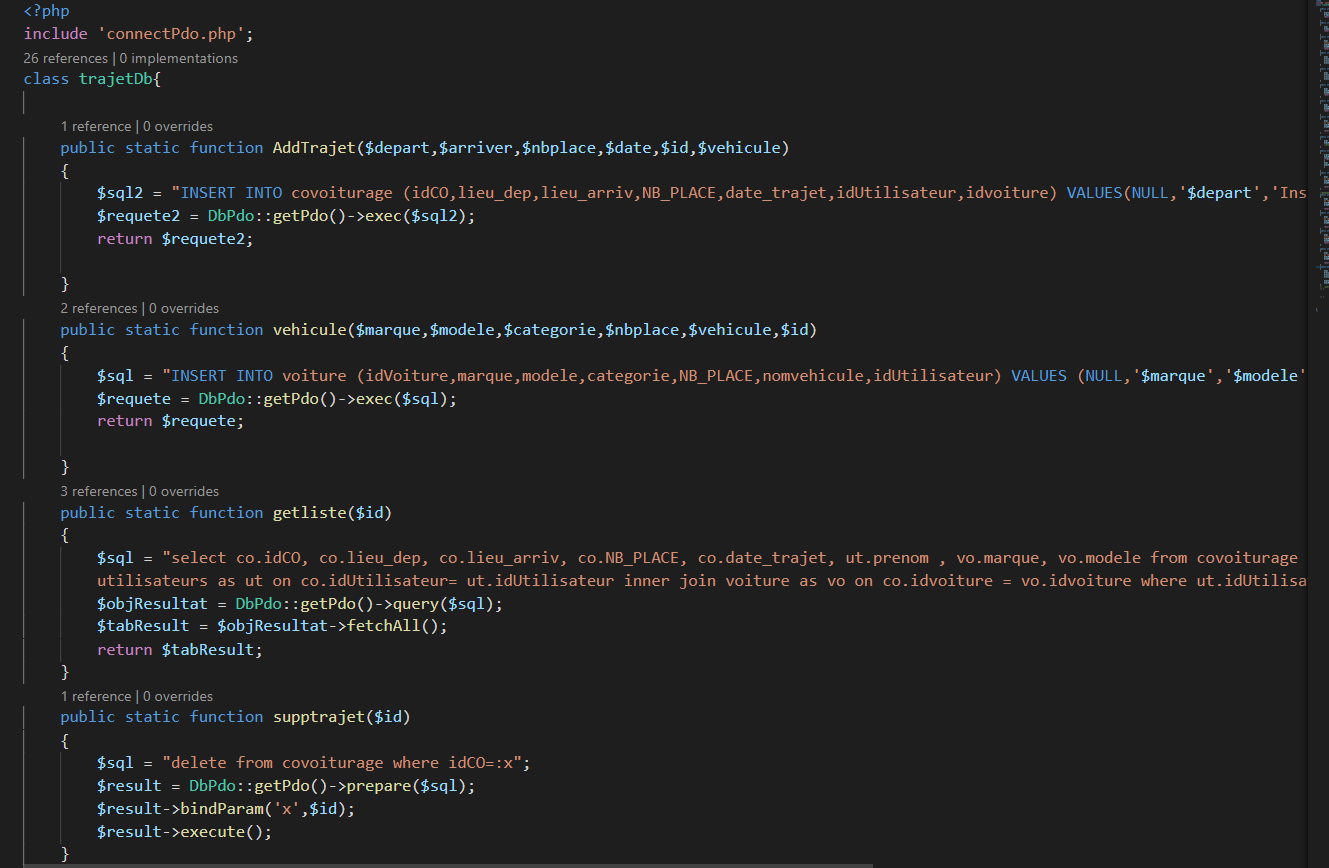The image size is (1329, 868).
Task: Open the '2 references' CodeLens above vehicule
Action: point(99,308)
